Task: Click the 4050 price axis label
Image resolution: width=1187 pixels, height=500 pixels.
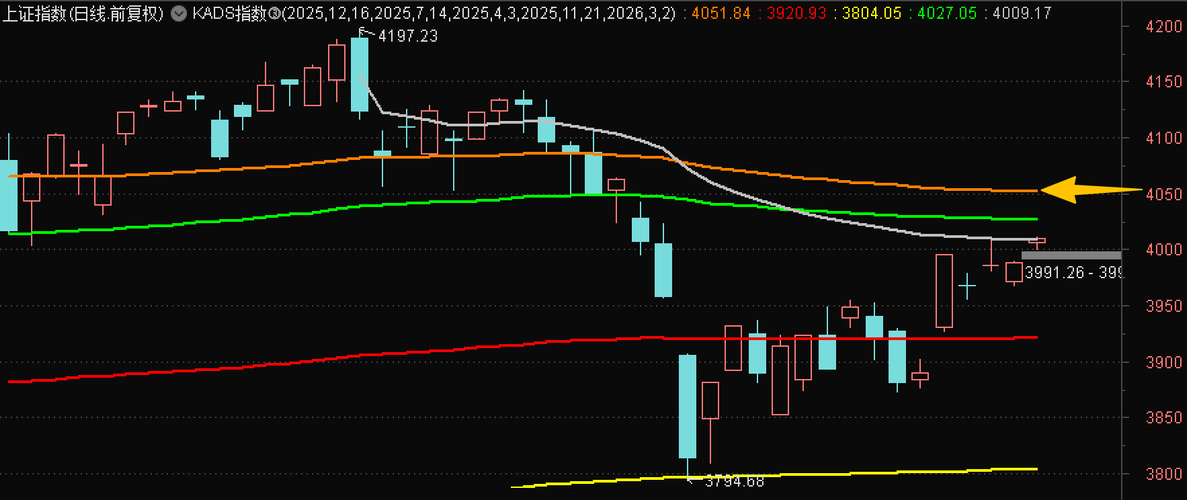Action: (1163, 194)
